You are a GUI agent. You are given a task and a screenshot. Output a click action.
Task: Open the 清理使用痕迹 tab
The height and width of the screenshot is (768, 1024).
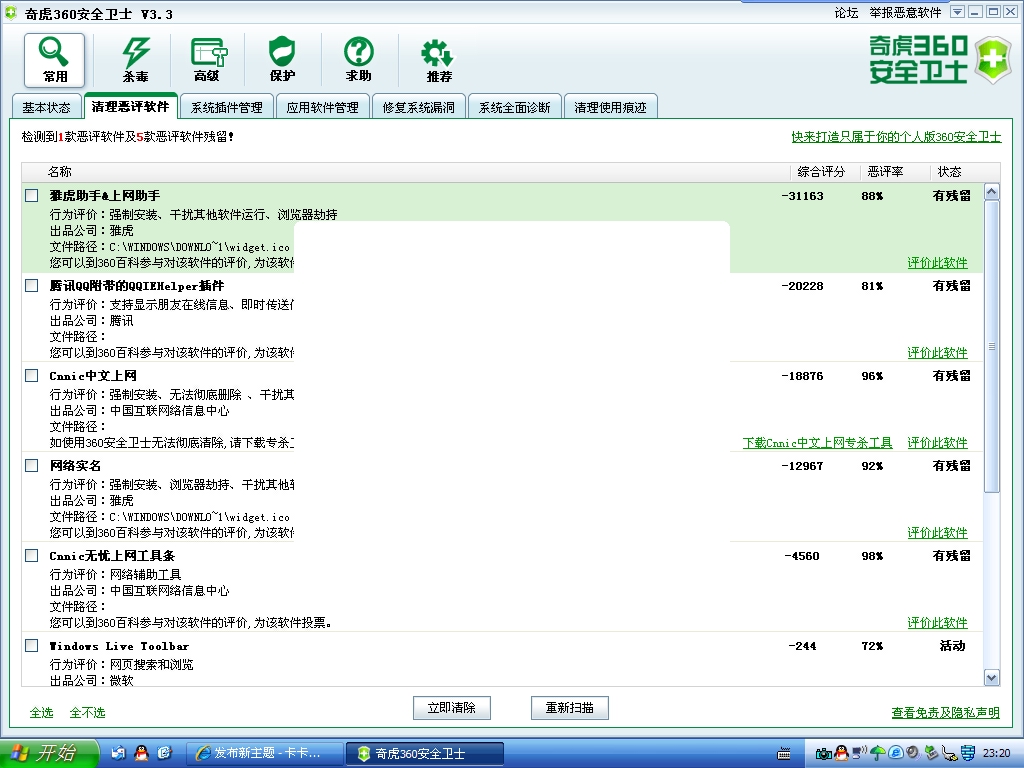(611, 107)
